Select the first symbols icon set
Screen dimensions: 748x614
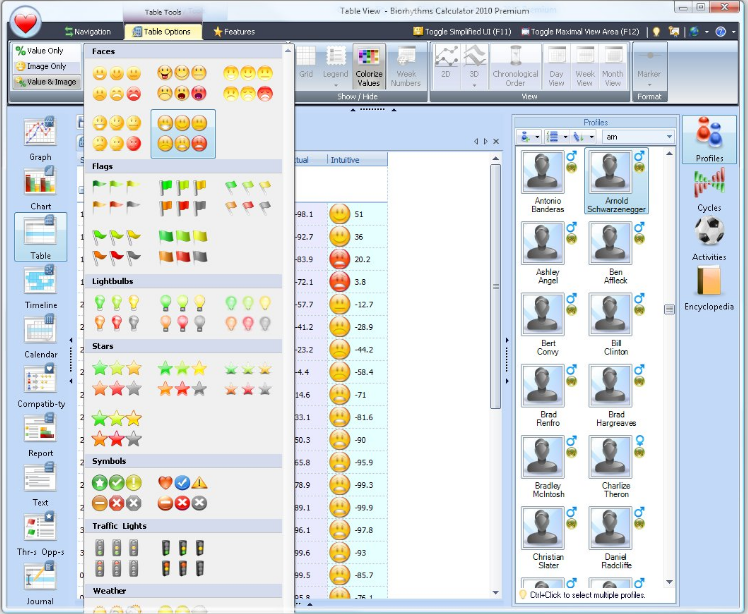[x=117, y=493]
